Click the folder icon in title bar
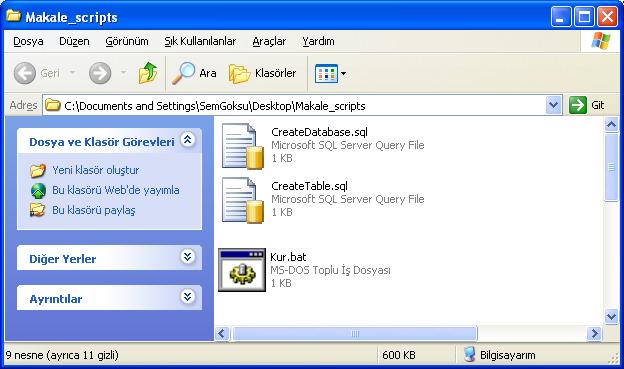The height and width of the screenshot is (369, 624). coord(14,16)
